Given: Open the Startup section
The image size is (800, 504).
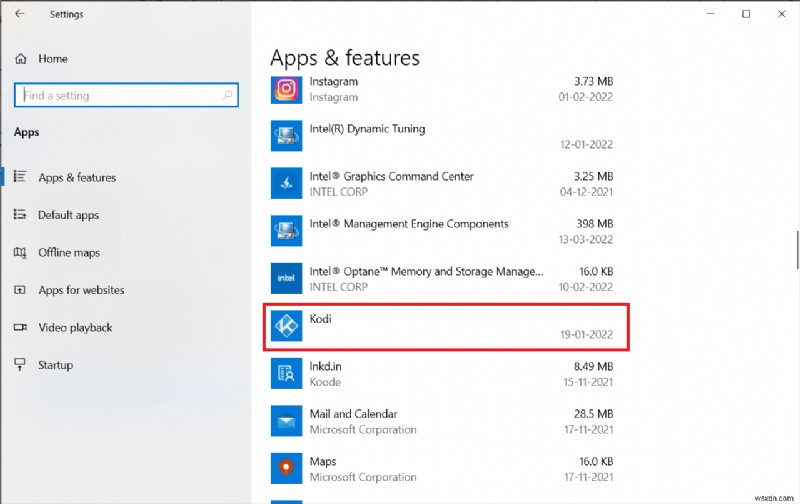Looking at the screenshot, I should click(x=56, y=365).
